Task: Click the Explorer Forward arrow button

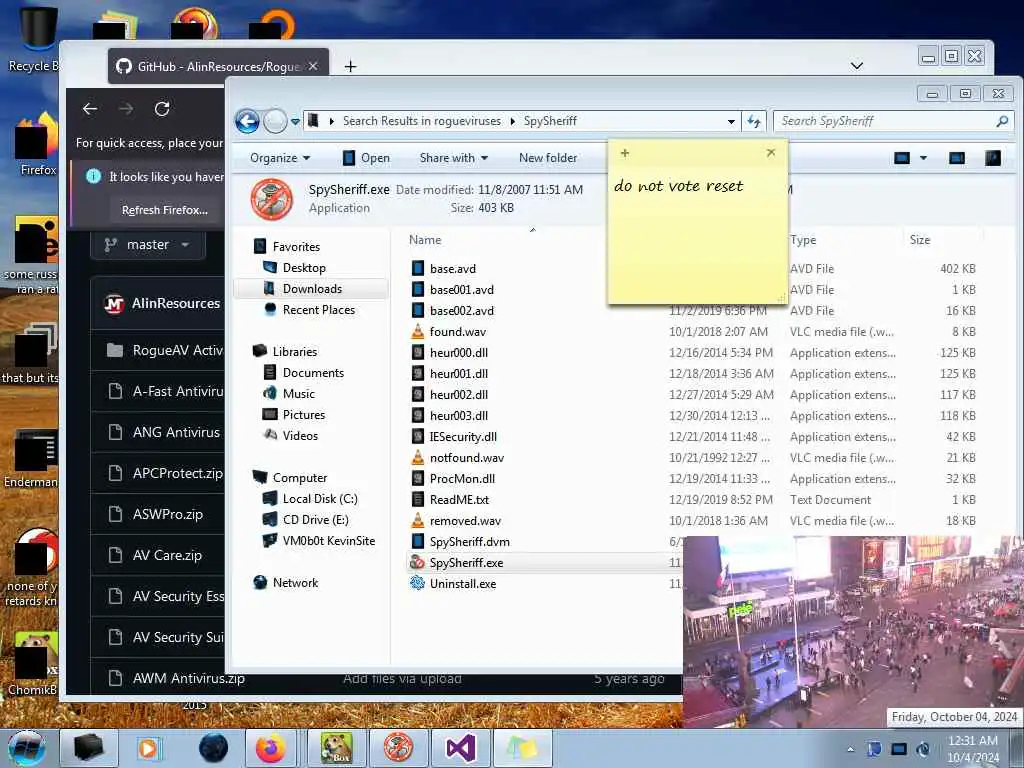Action: pos(276,121)
